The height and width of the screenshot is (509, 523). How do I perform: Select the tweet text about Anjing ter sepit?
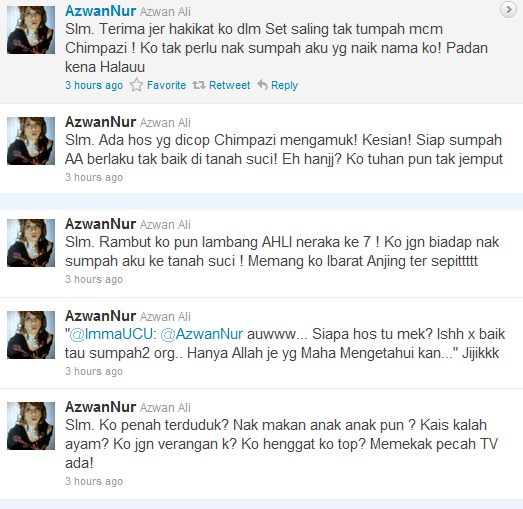click(282, 251)
